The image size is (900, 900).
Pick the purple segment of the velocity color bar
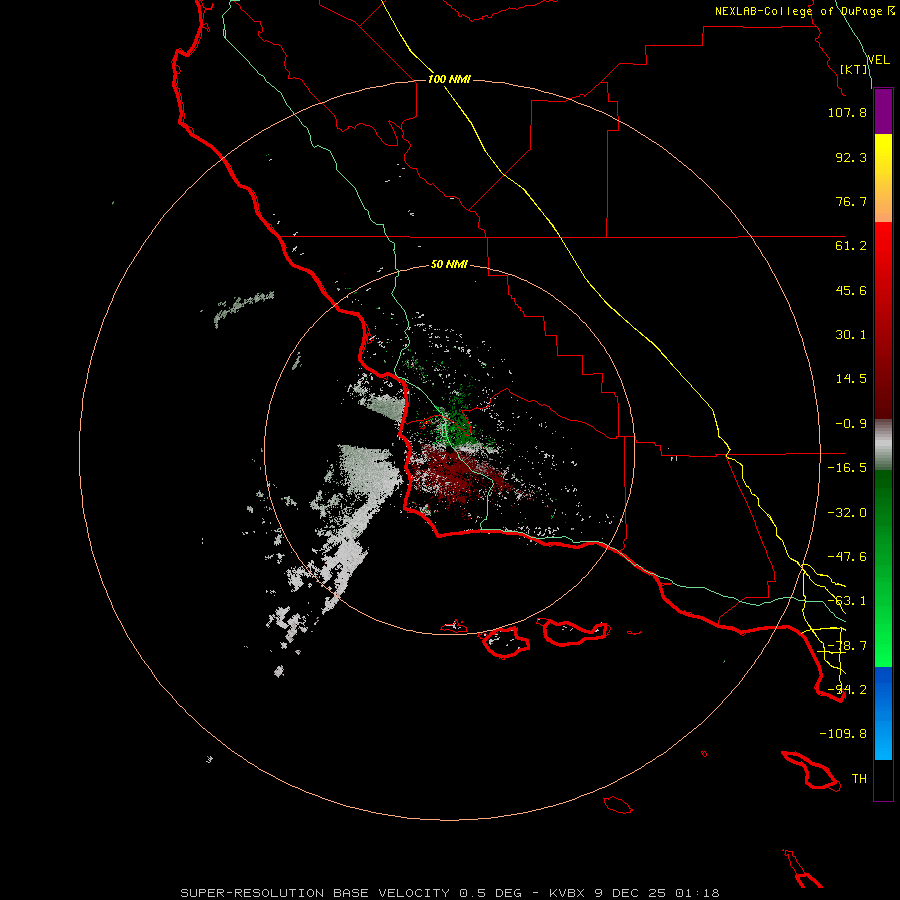coord(883,111)
